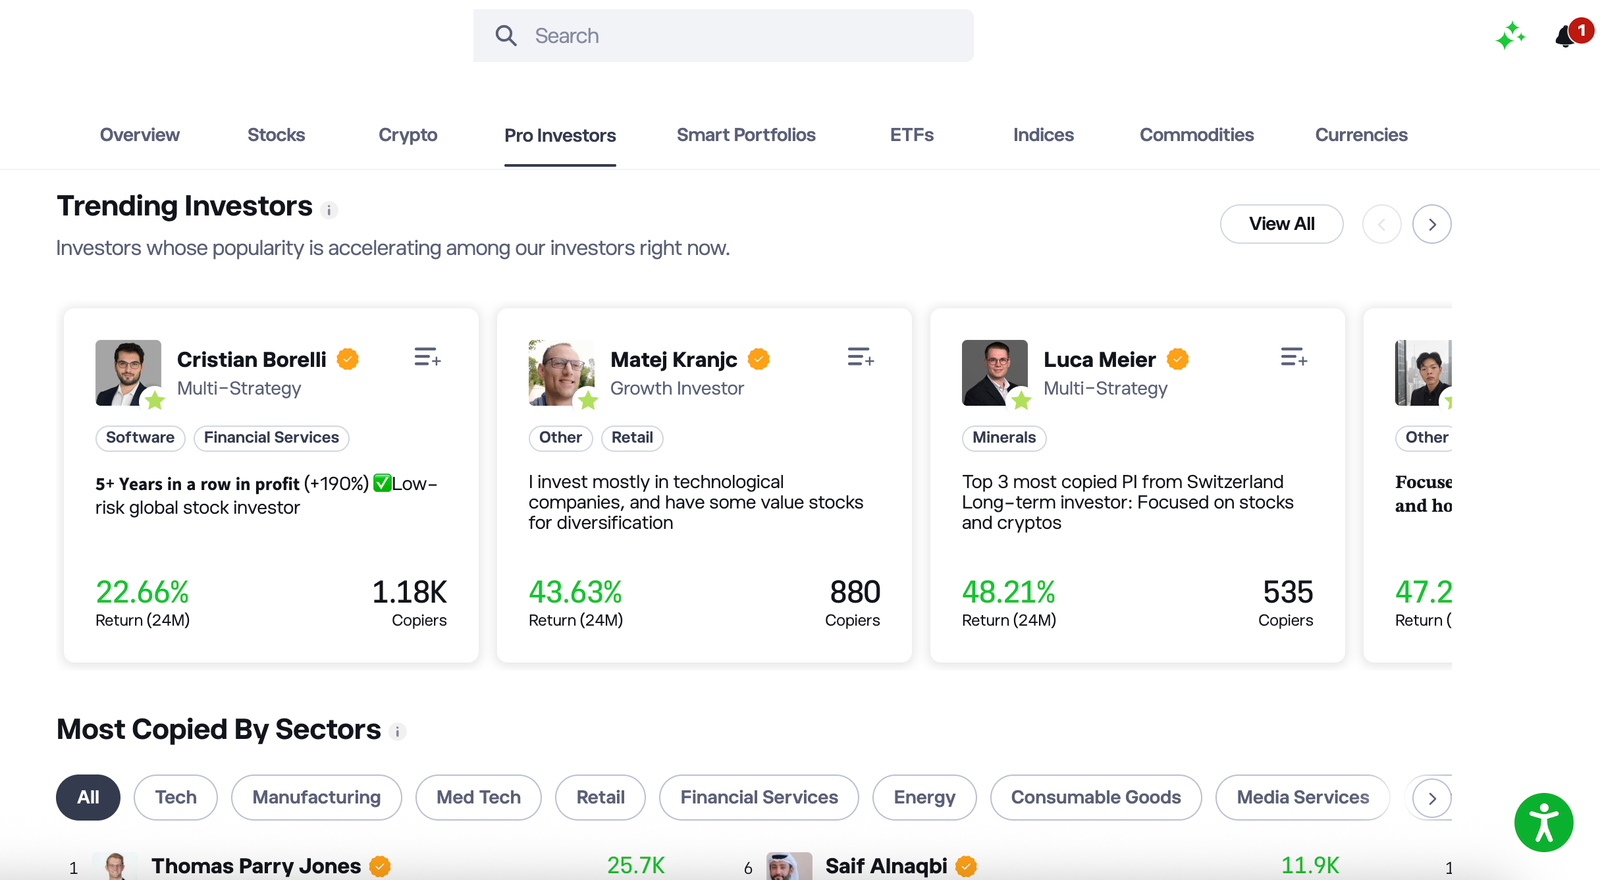Switch to the Crypto tab
This screenshot has height=880, width=1600.
point(408,135)
